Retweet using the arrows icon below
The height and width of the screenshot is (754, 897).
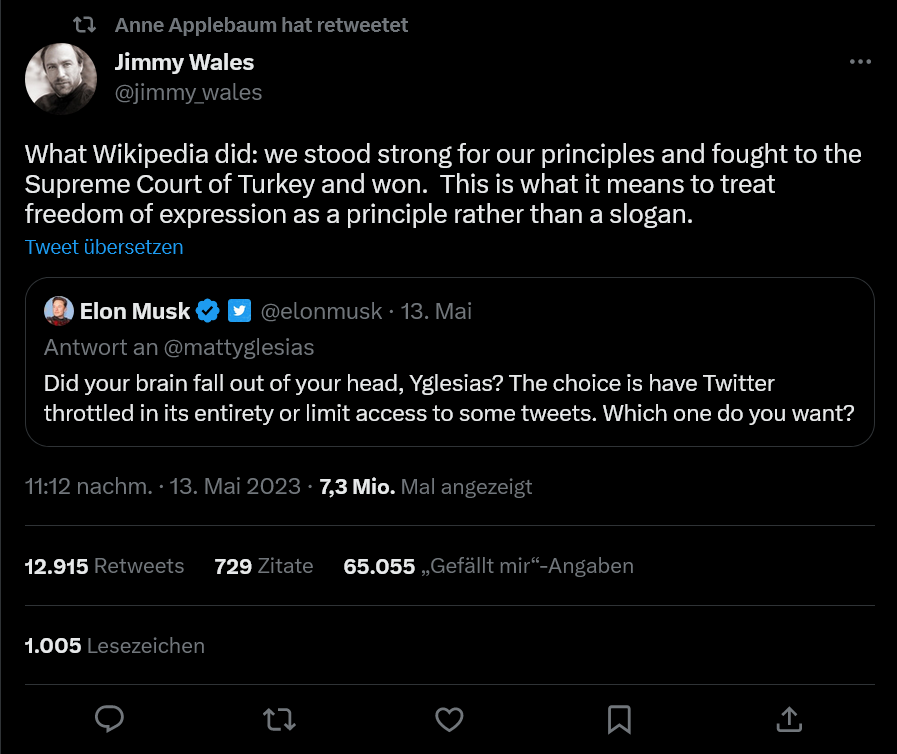click(279, 718)
